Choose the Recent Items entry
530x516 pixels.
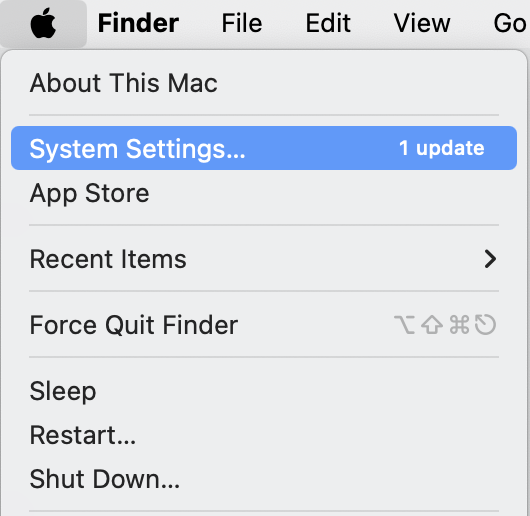pyautogui.click(x=264, y=259)
